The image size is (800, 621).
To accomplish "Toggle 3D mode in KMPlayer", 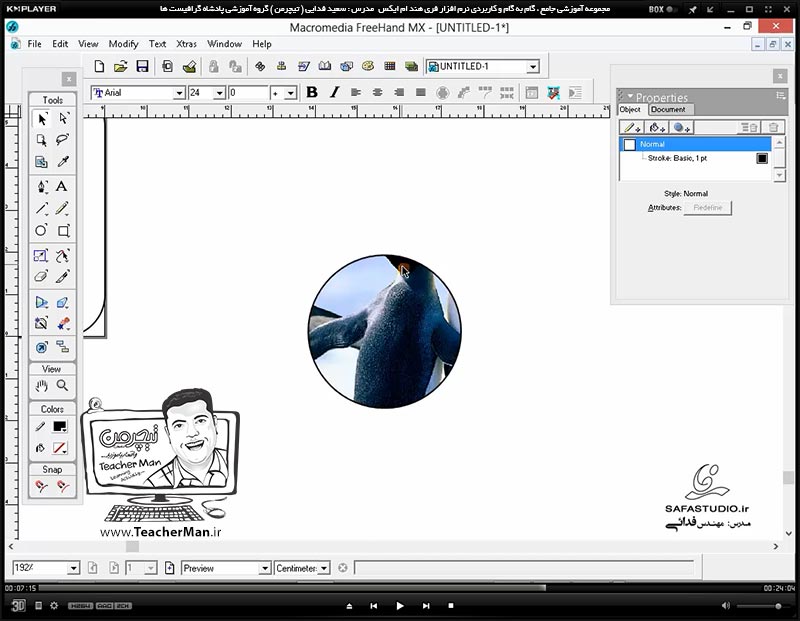I will pos(18,606).
